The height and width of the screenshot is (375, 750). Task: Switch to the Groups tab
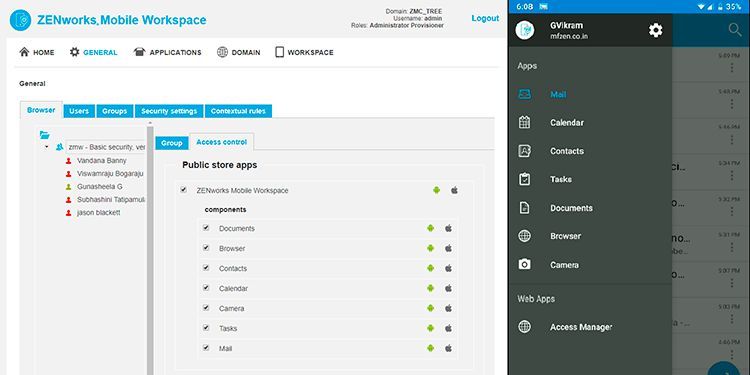(115, 111)
